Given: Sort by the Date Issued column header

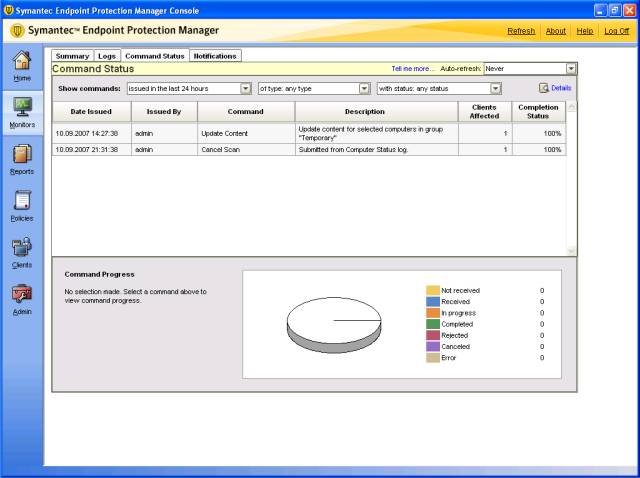Looking at the screenshot, I should pyautogui.click(x=91, y=111).
